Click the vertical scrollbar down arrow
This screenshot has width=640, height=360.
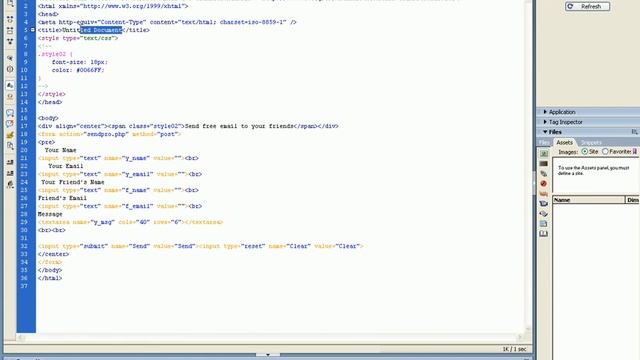coord(528,329)
